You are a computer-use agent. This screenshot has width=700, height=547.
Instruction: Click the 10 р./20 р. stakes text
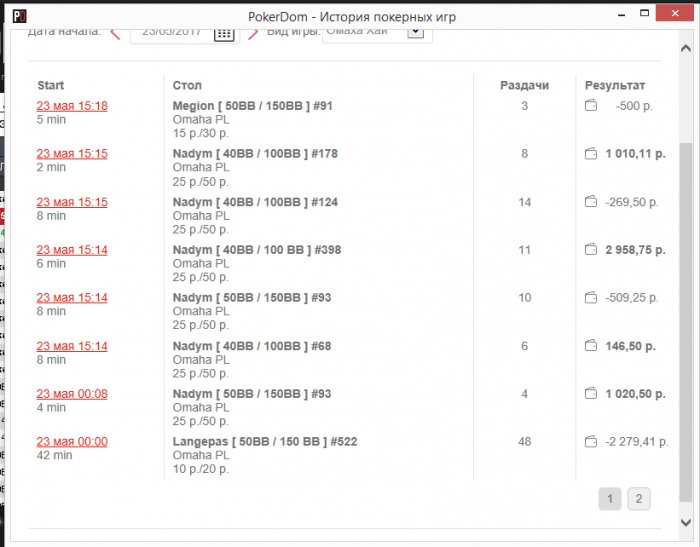pyautogui.click(x=200, y=469)
